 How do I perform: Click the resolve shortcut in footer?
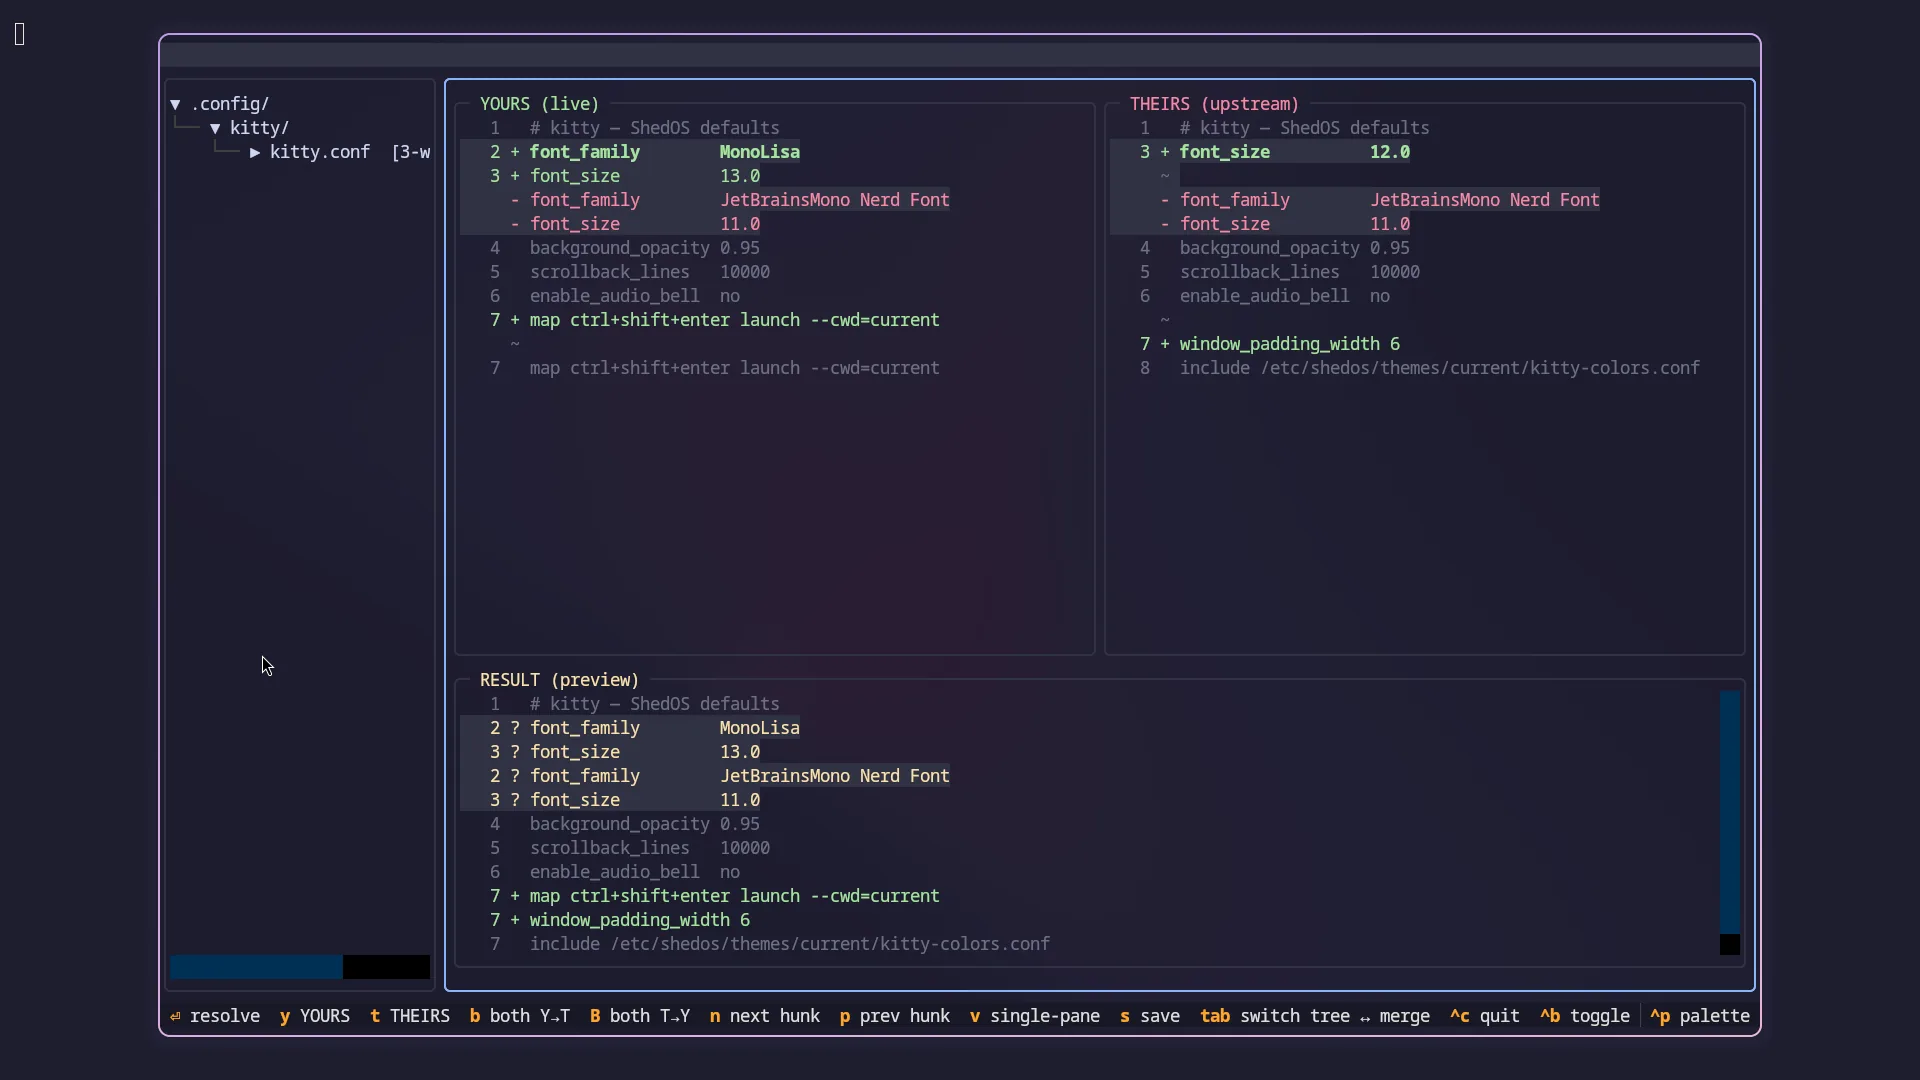pos(215,1016)
